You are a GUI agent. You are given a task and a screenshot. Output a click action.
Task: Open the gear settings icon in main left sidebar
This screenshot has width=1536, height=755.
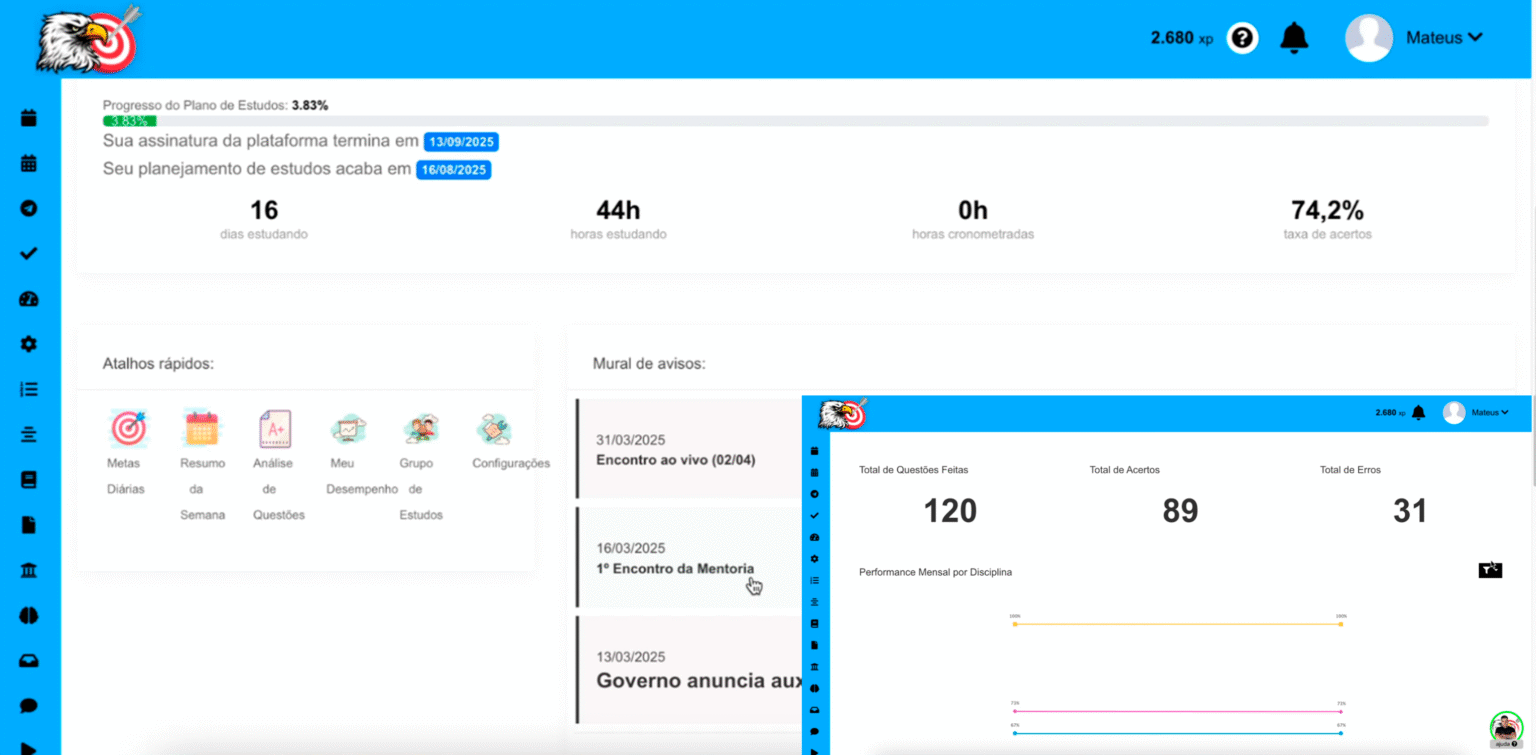pyautogui.click(x=29, y=344)
